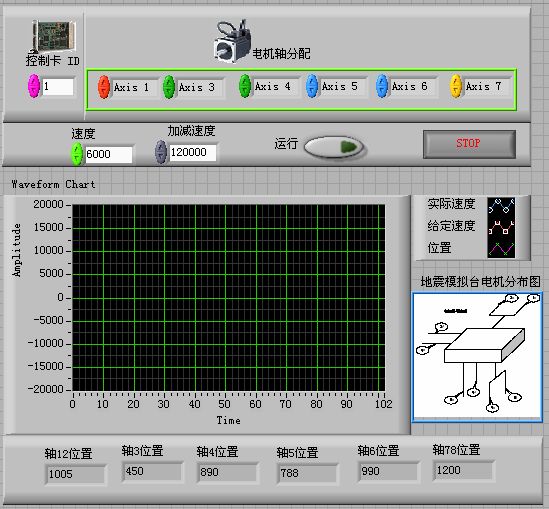The width and height of the screenshot is (549, 509).
Task: Click the yellow Axis 7 stepper
Action: 456,86
